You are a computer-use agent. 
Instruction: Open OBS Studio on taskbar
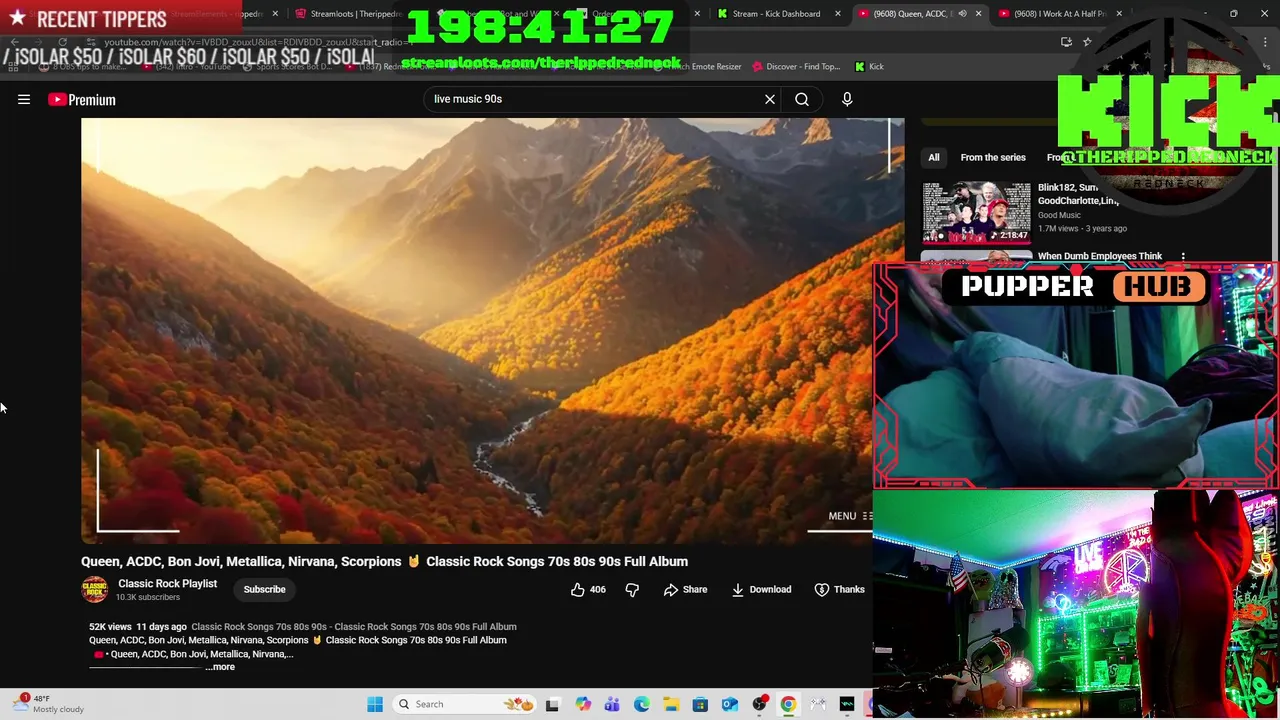pos(760,704)
